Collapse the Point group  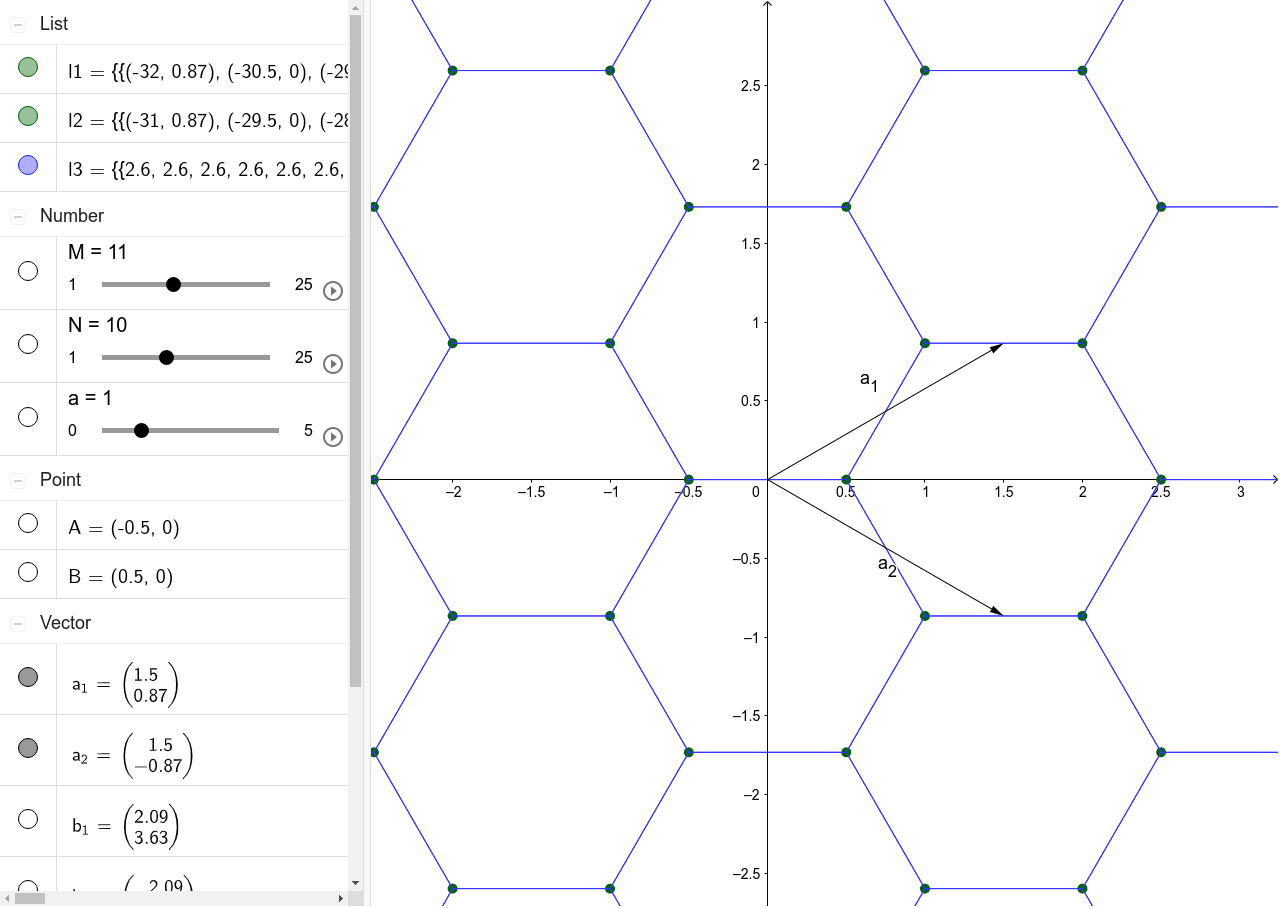18,480
